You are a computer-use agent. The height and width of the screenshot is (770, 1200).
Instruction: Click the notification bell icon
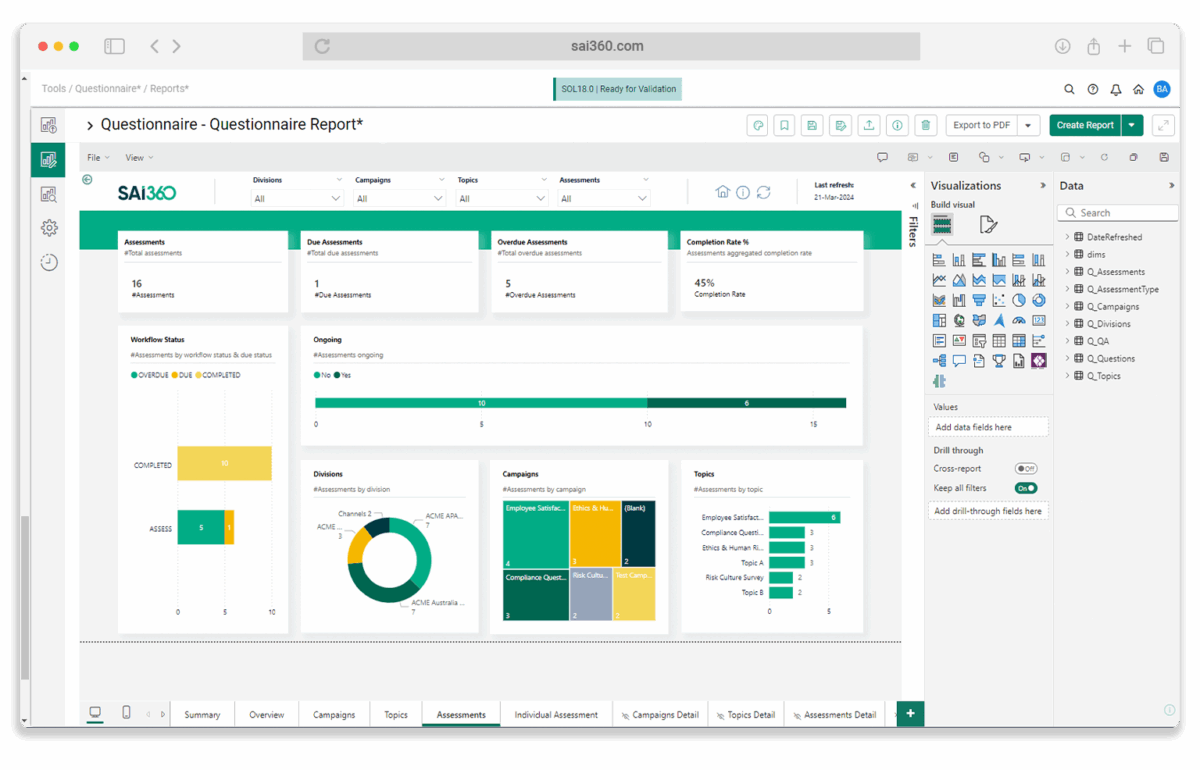tap(1116, 89)
